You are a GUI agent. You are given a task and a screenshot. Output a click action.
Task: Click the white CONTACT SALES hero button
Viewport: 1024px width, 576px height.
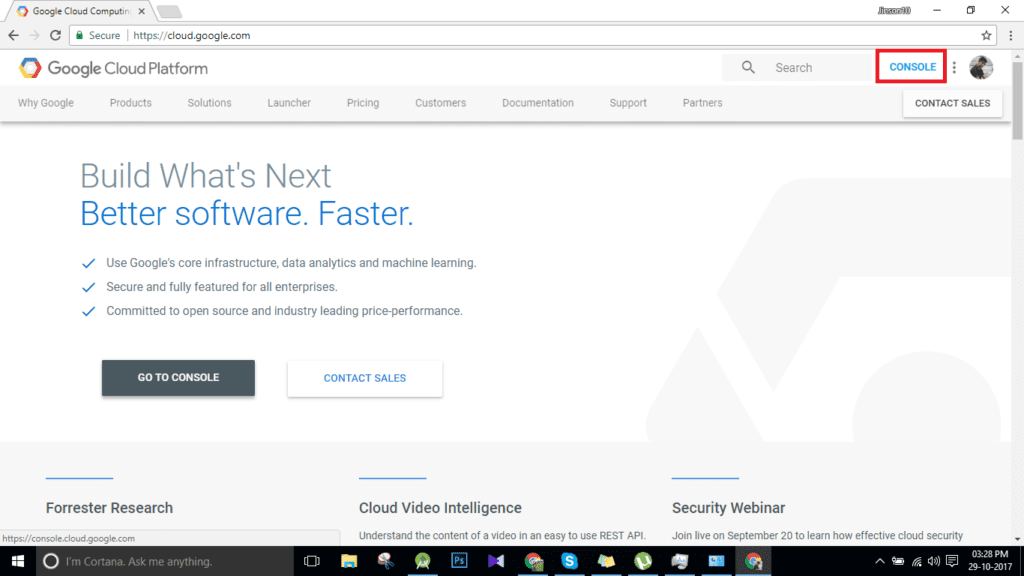tap(364, 378)
